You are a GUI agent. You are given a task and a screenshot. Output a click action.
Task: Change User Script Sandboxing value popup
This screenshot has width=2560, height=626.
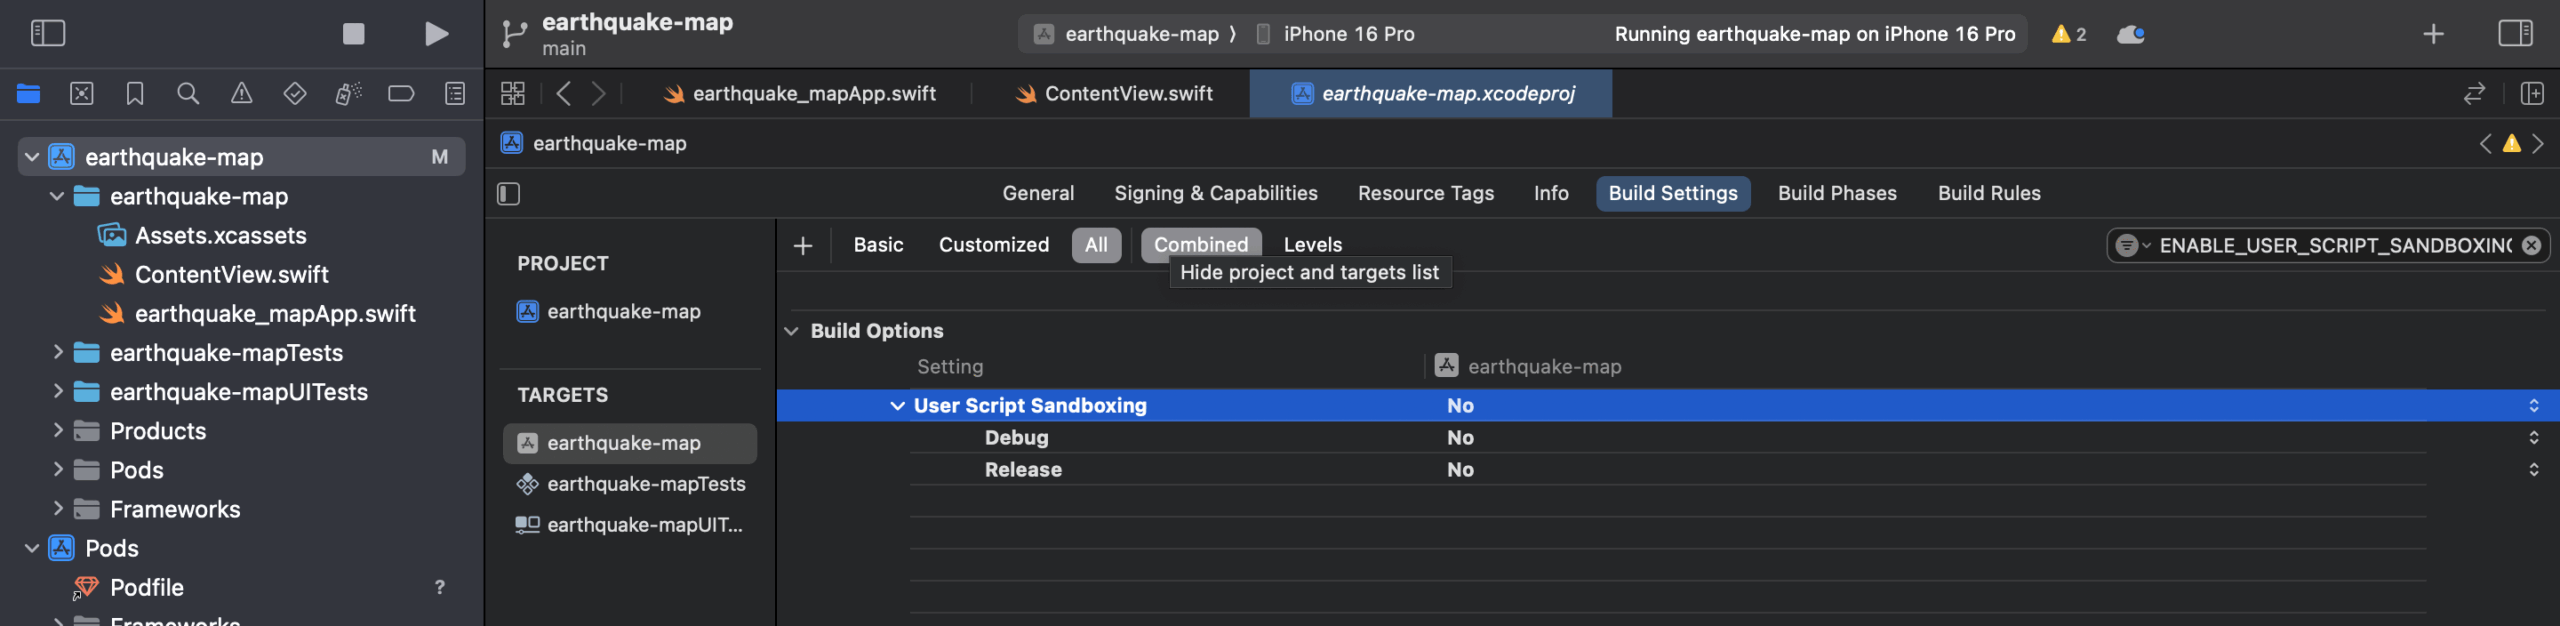[x=2533, y=405]
